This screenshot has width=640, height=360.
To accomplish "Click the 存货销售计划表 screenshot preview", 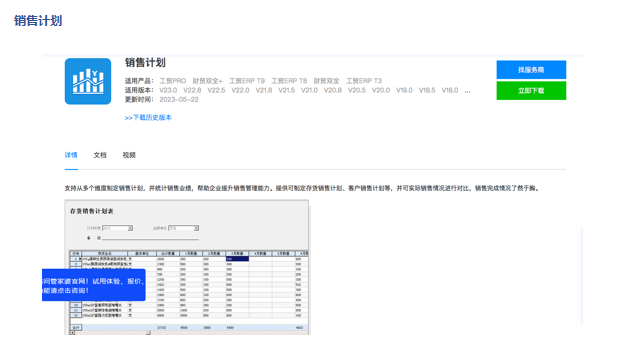I will 187,267.
